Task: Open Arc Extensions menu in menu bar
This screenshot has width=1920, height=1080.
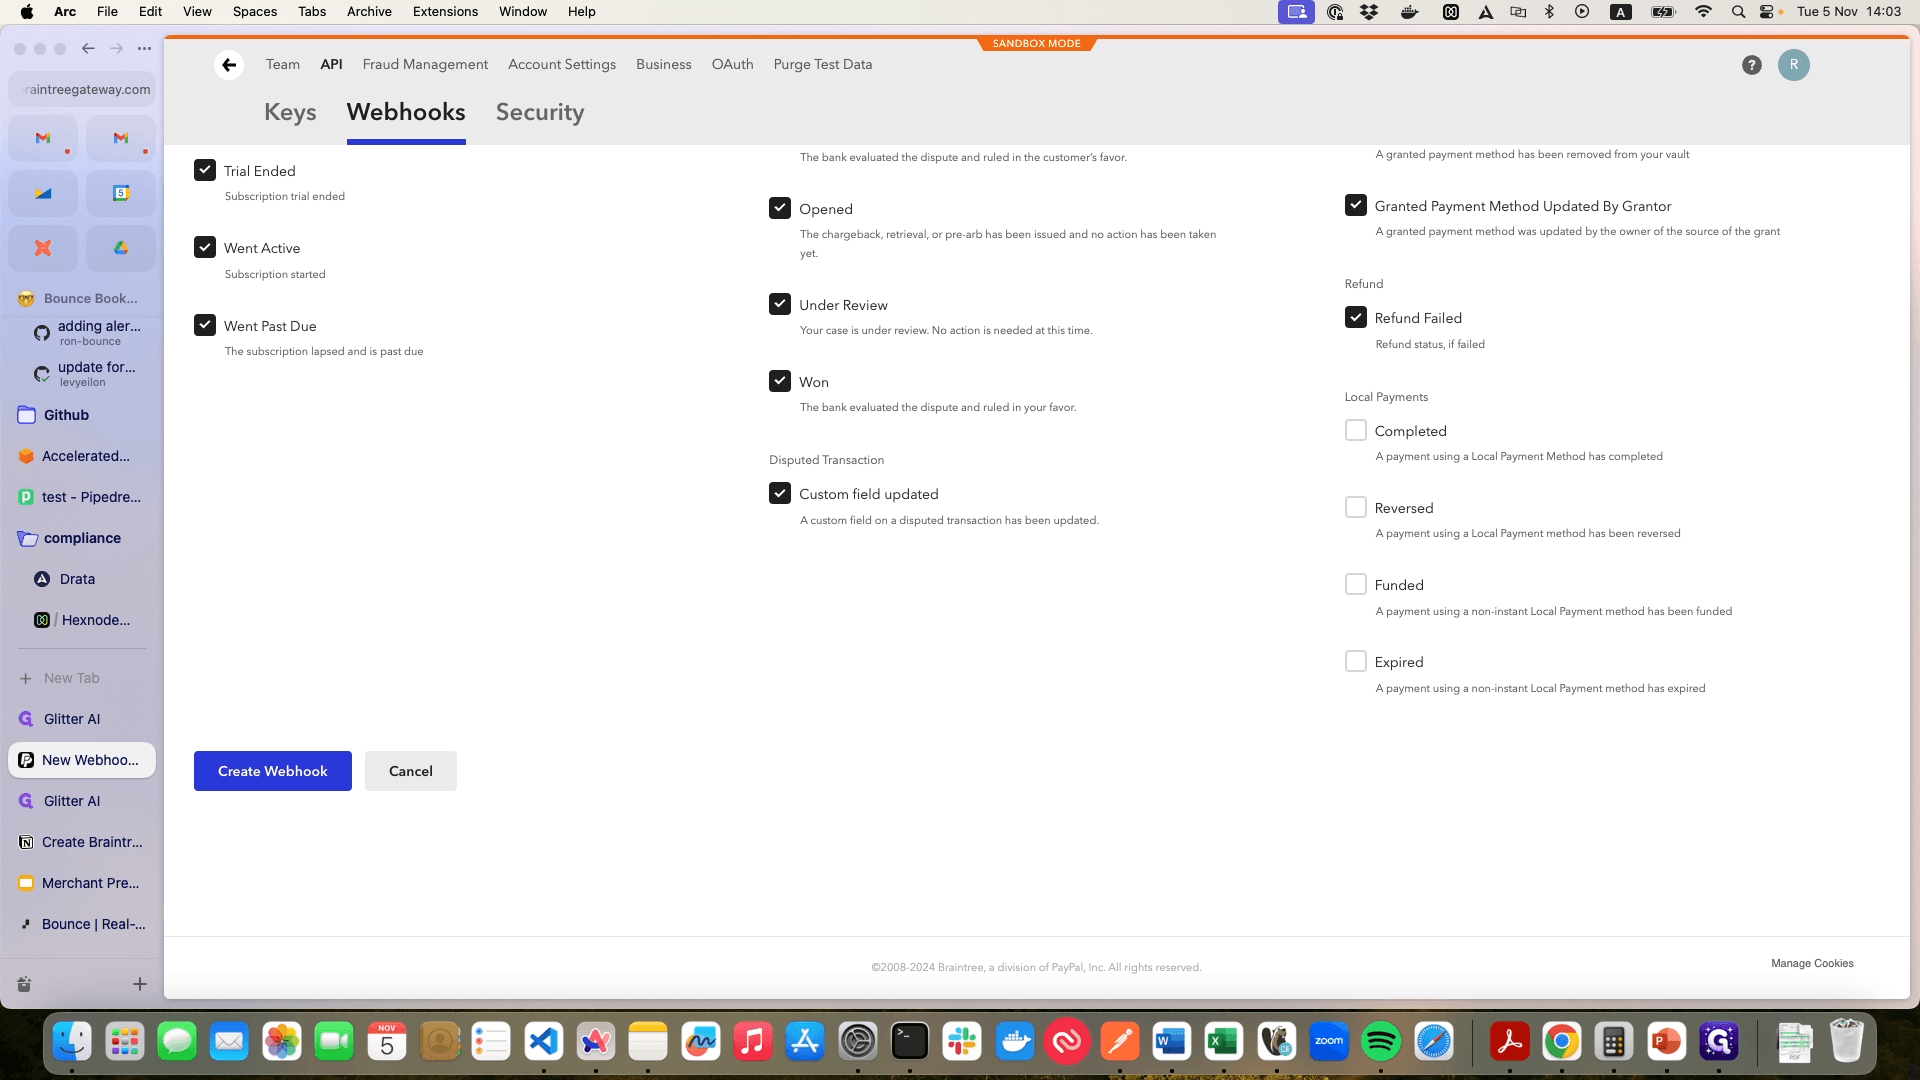Action: [x=445, y=12]
